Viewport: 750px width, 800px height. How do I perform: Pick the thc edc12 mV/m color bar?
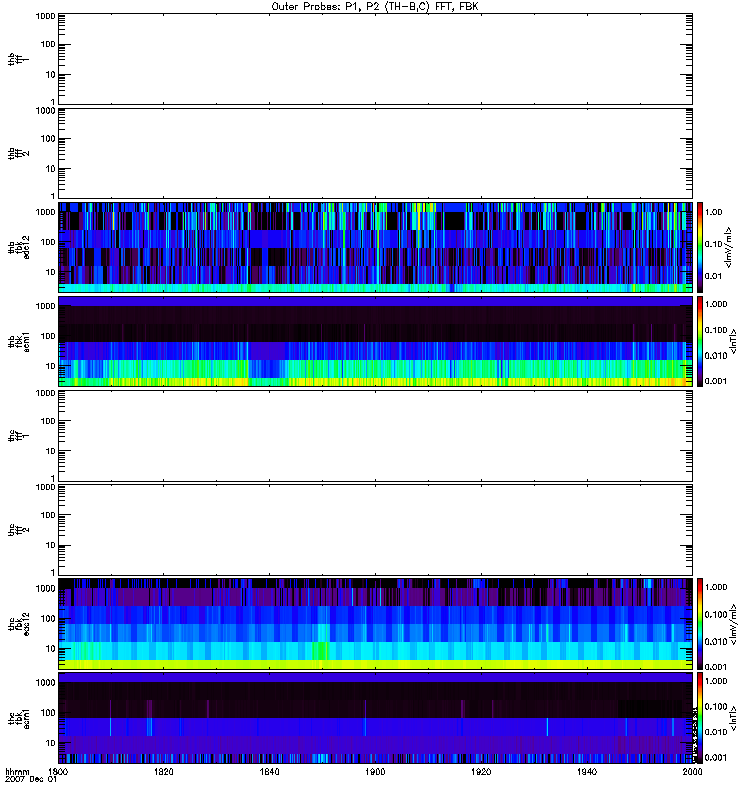click(x=701, y=624)
